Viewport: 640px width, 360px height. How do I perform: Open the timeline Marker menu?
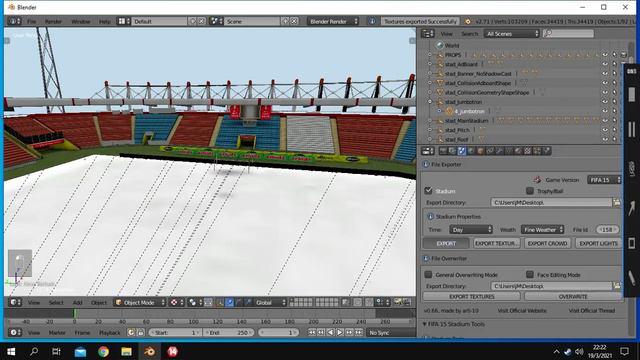tap(57, 333)
